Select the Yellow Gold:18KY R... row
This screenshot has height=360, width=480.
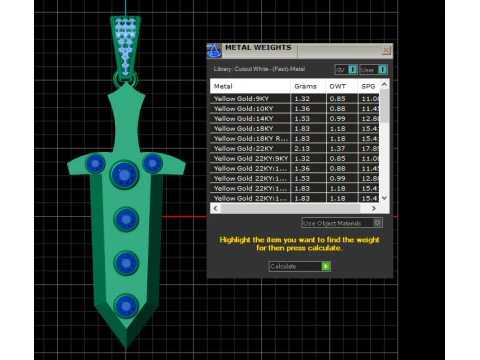295,138
